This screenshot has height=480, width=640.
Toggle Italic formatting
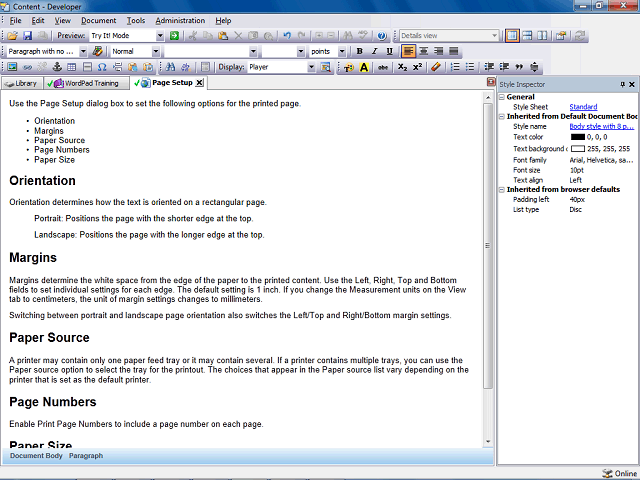click(374, 51)
